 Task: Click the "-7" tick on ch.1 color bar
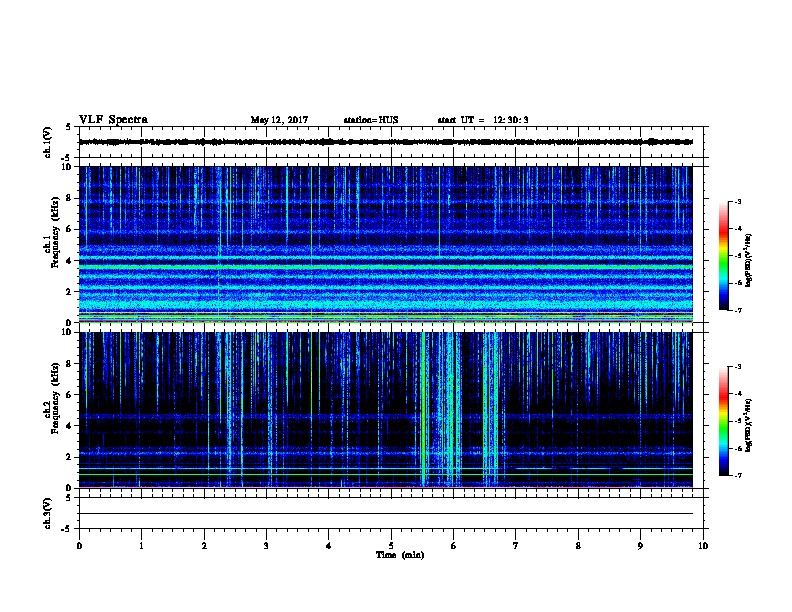pos(737,310)
